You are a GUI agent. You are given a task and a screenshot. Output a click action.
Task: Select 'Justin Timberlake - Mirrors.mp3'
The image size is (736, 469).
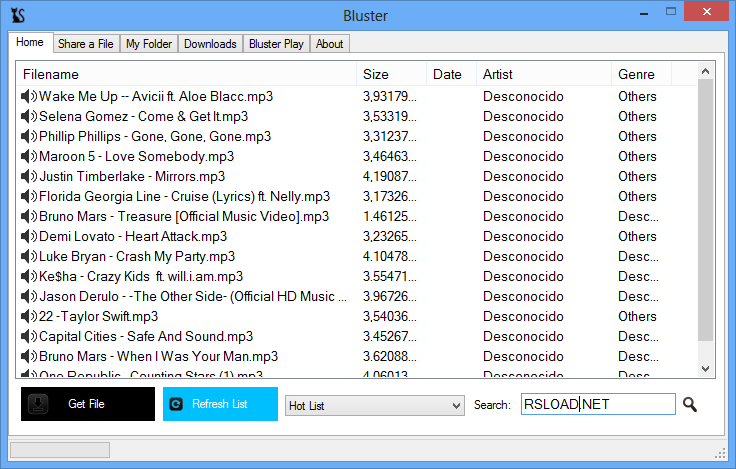click(x=132, y=177)
